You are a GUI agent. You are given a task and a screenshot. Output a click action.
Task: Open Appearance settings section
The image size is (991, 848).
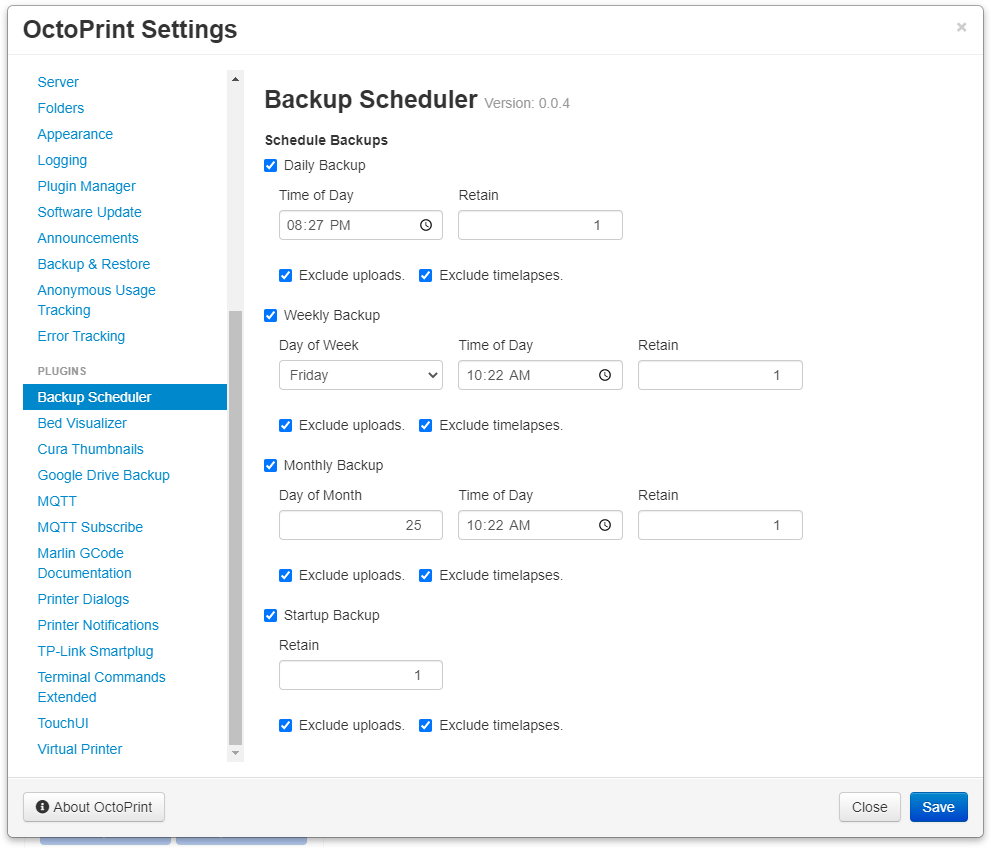tap(75, 134)
